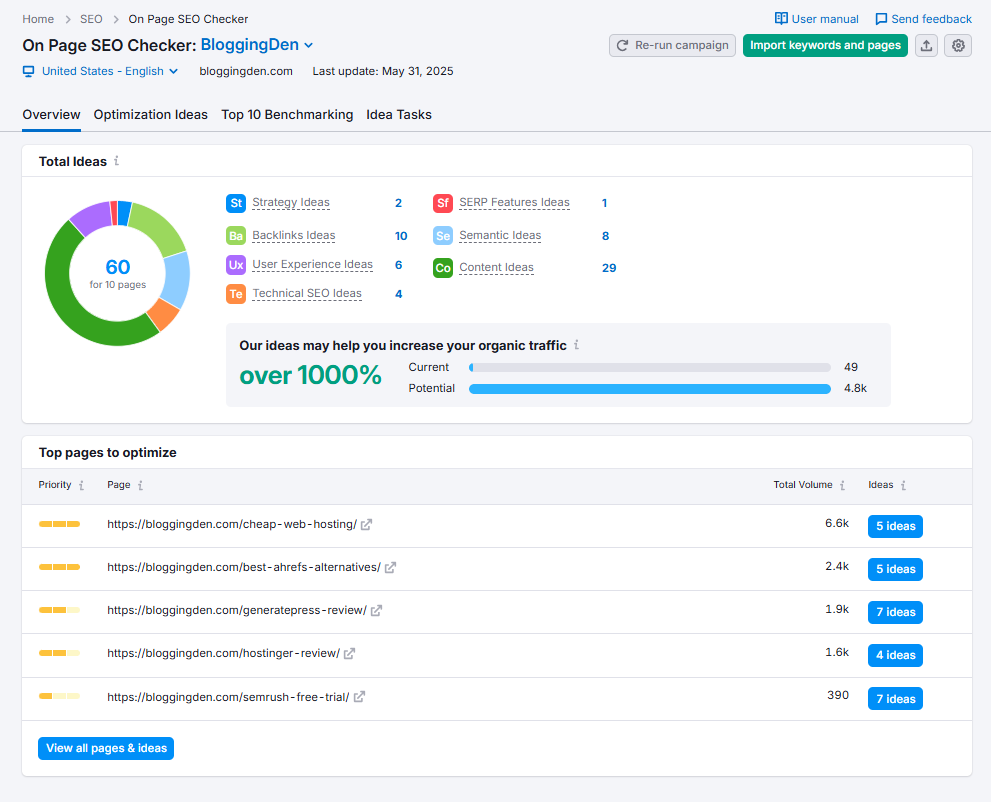
Task: Click View all pages & ideas
Action: click(x=105, y=748)
